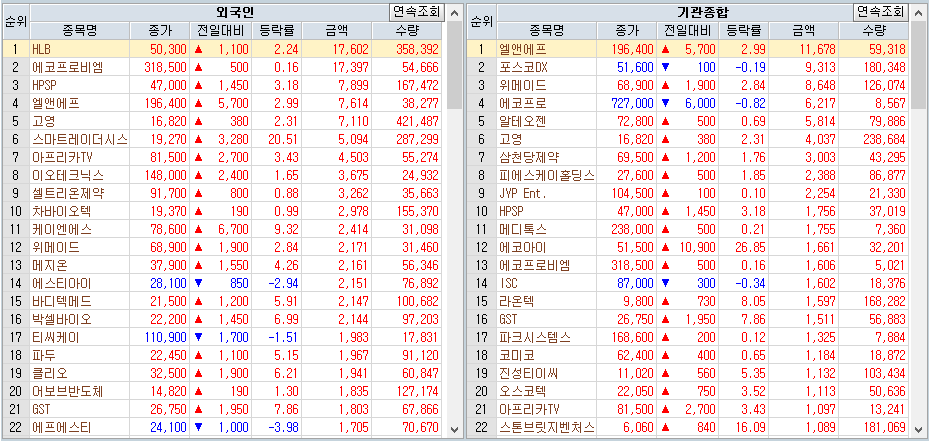The image size is (929, 441).
Task: Select 메디톡스 stock name
Action: tap(523, 229)
